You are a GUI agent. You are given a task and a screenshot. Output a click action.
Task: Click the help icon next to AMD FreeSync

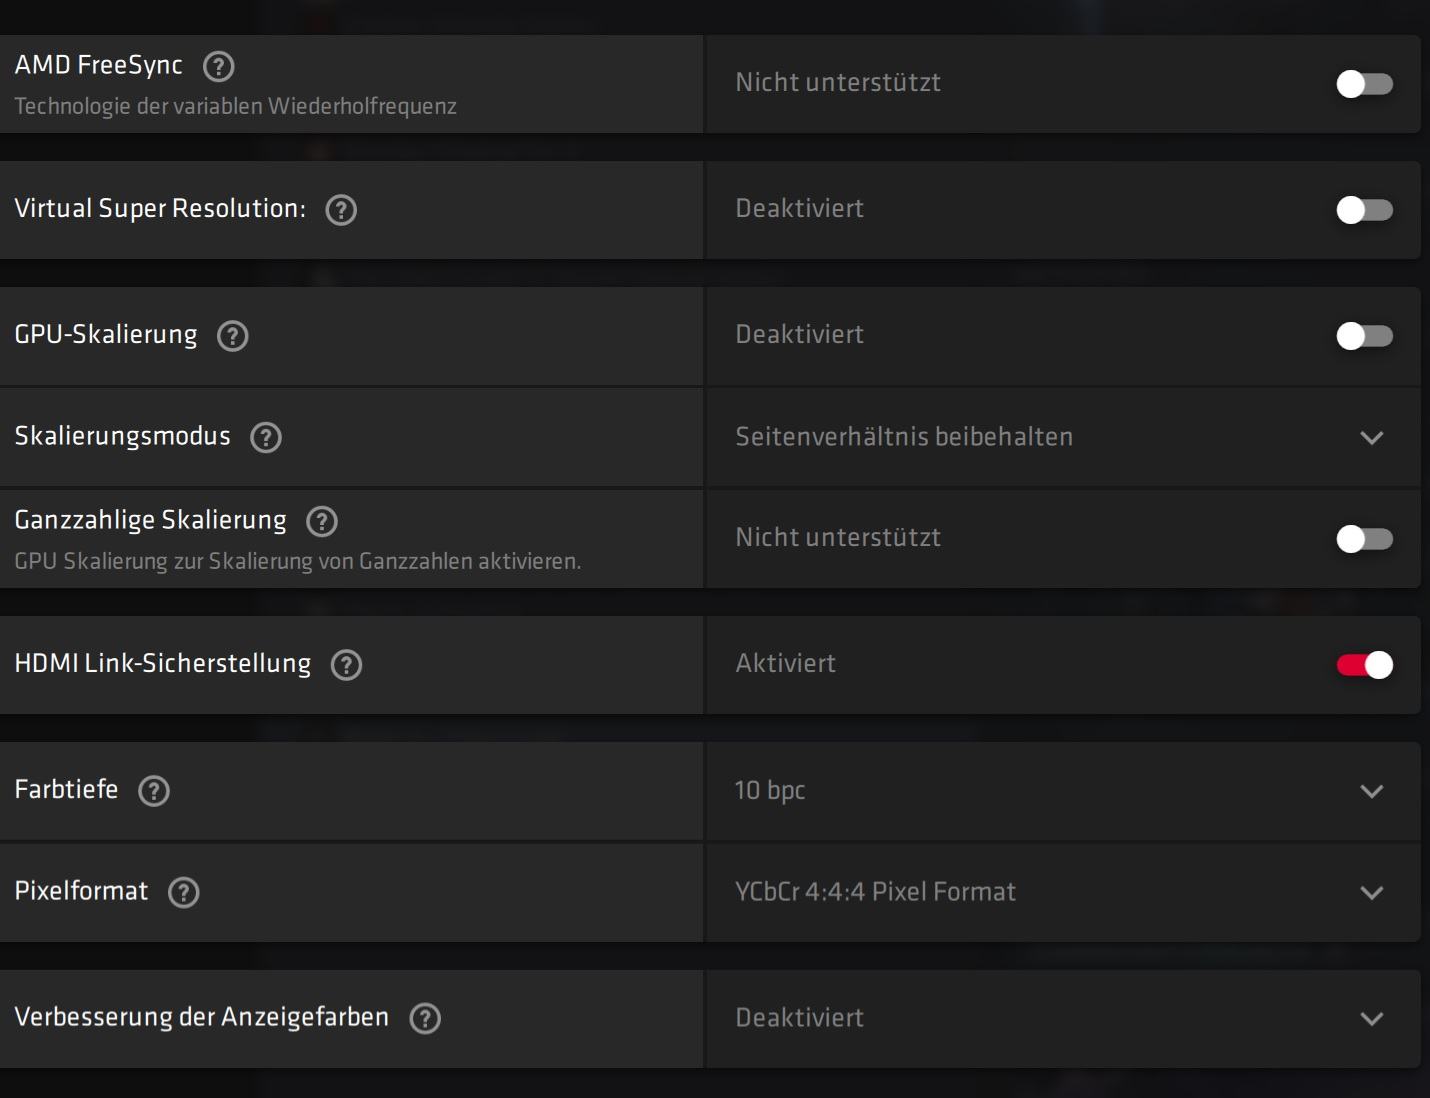[x=218, y=67]
